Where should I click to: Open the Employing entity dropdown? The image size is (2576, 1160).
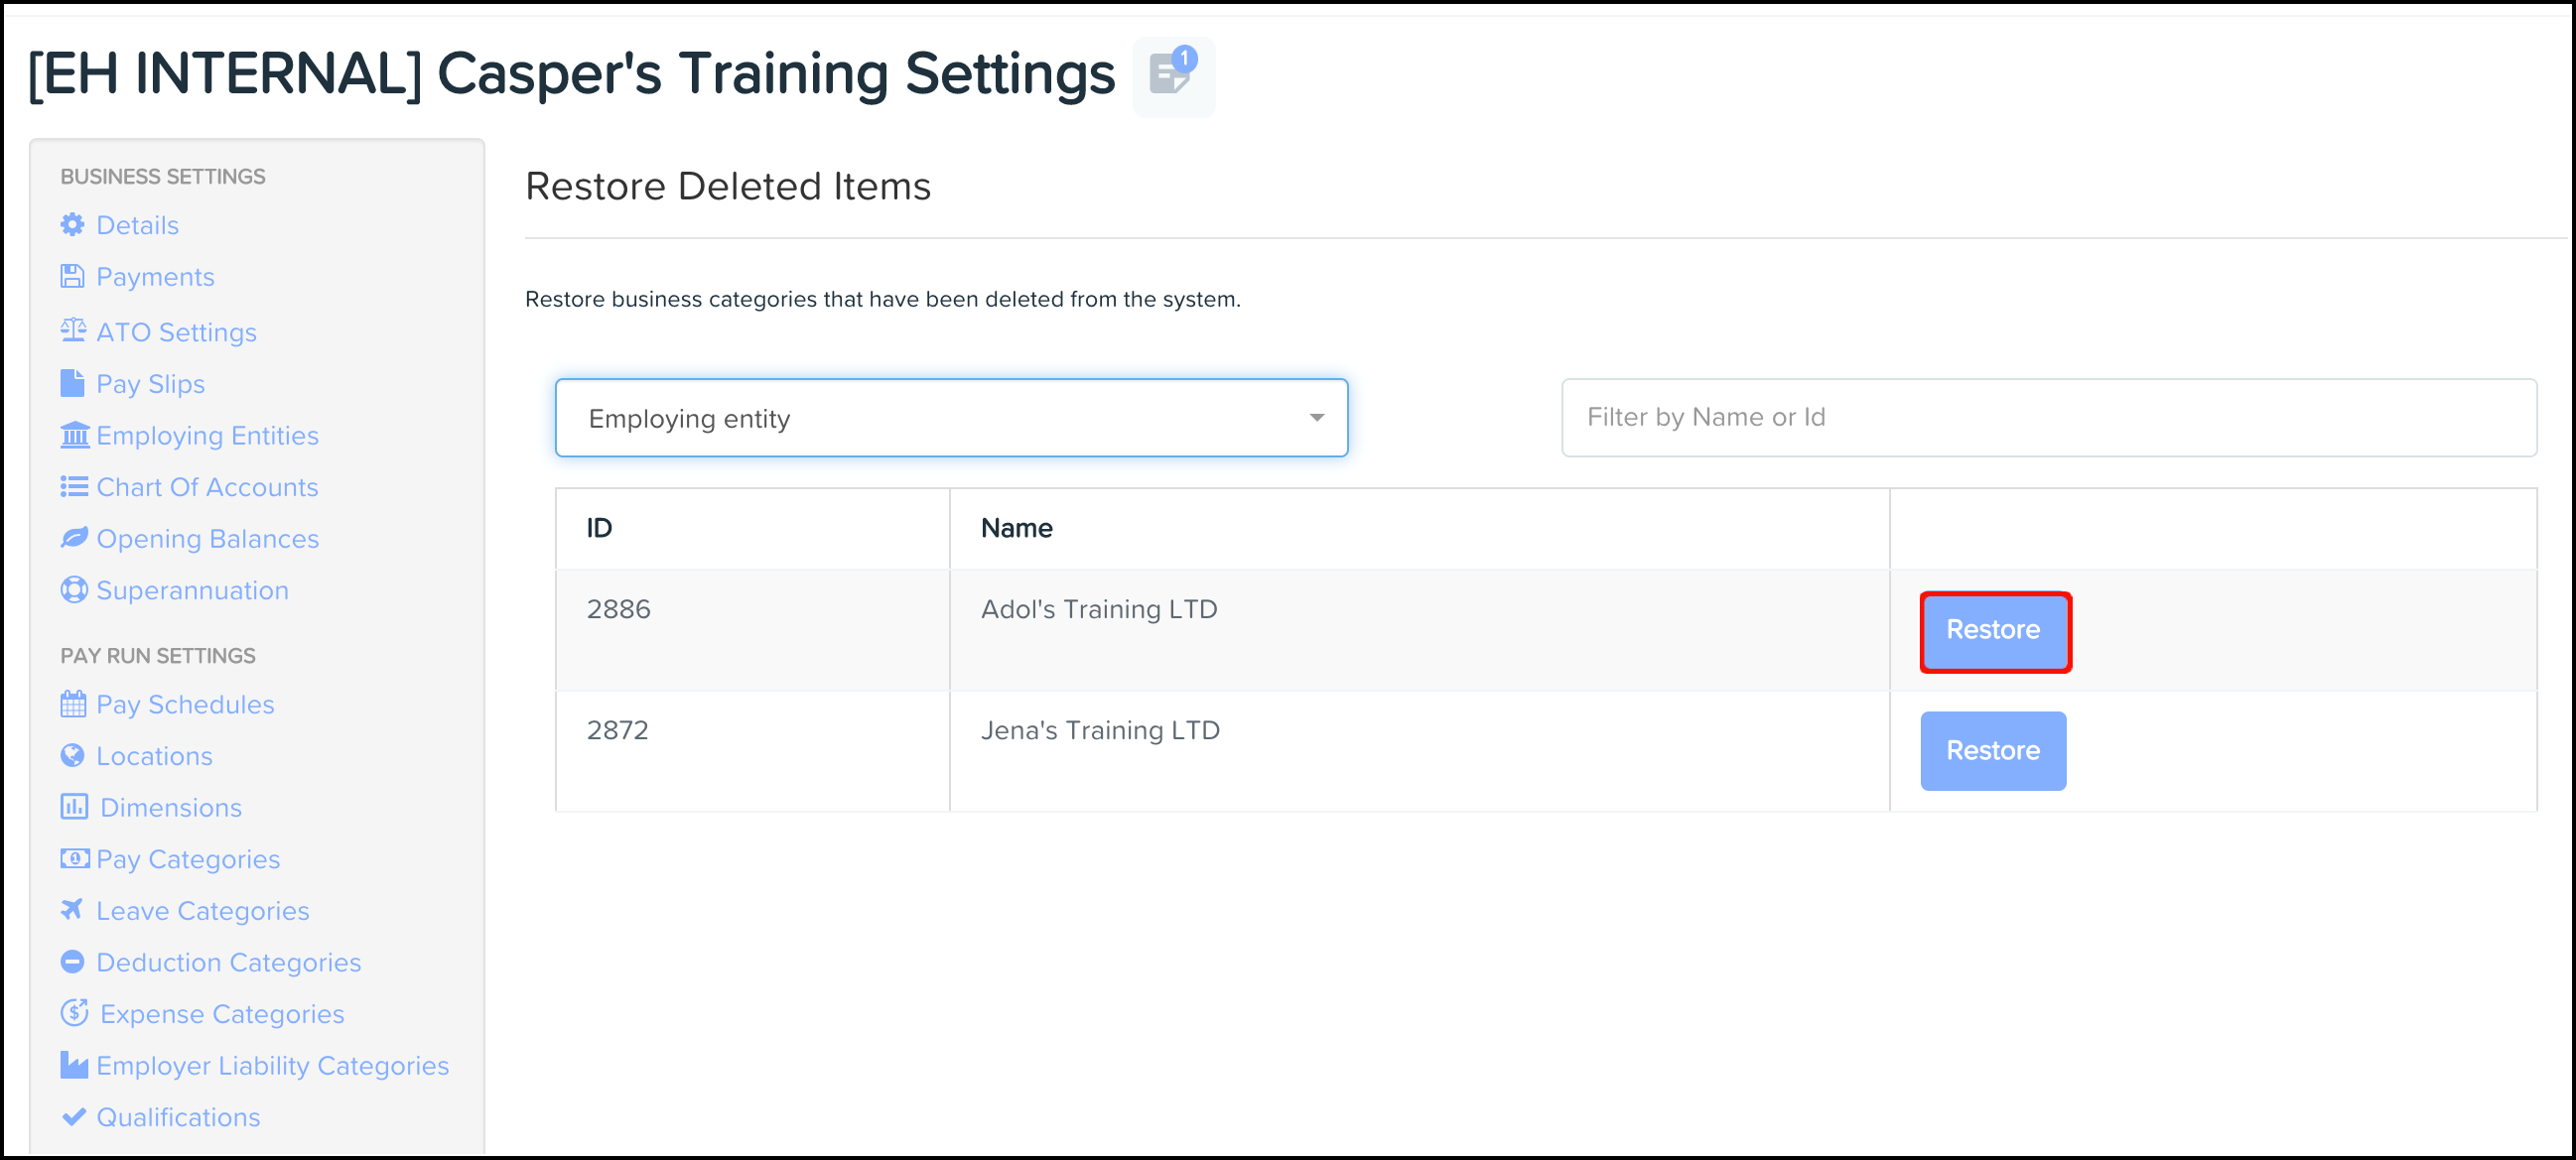(x=950, y=418)
